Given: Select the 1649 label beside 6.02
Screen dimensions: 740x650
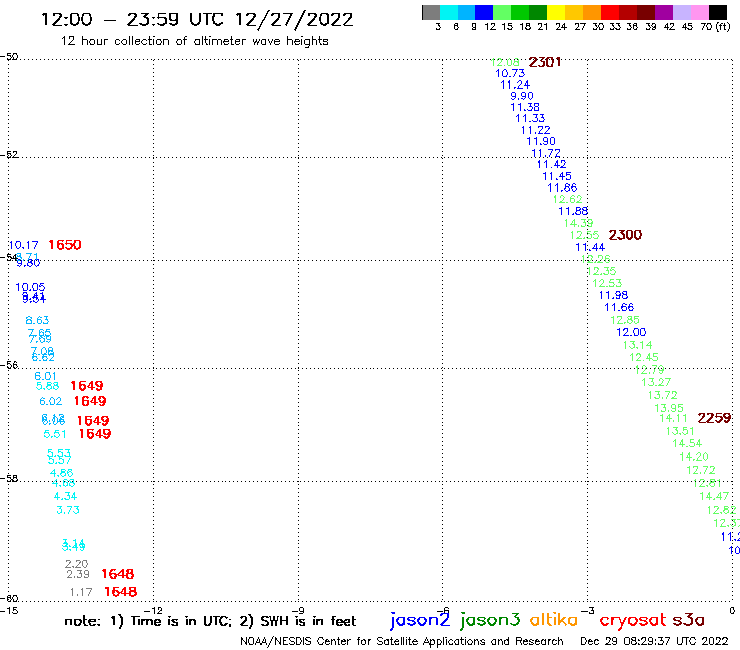Looking at the screenshot, I should [x=90, y=401].
